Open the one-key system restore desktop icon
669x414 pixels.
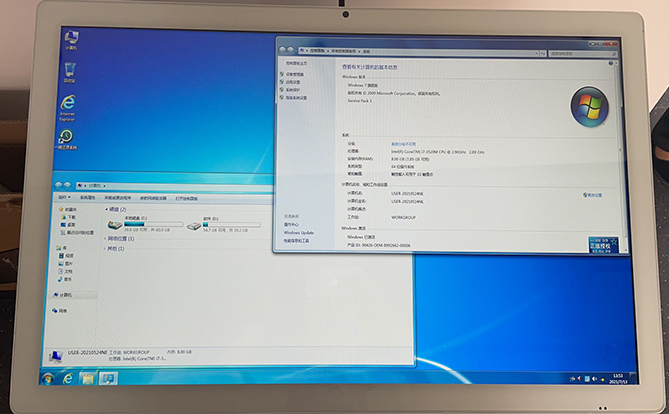tap(66, 139)
